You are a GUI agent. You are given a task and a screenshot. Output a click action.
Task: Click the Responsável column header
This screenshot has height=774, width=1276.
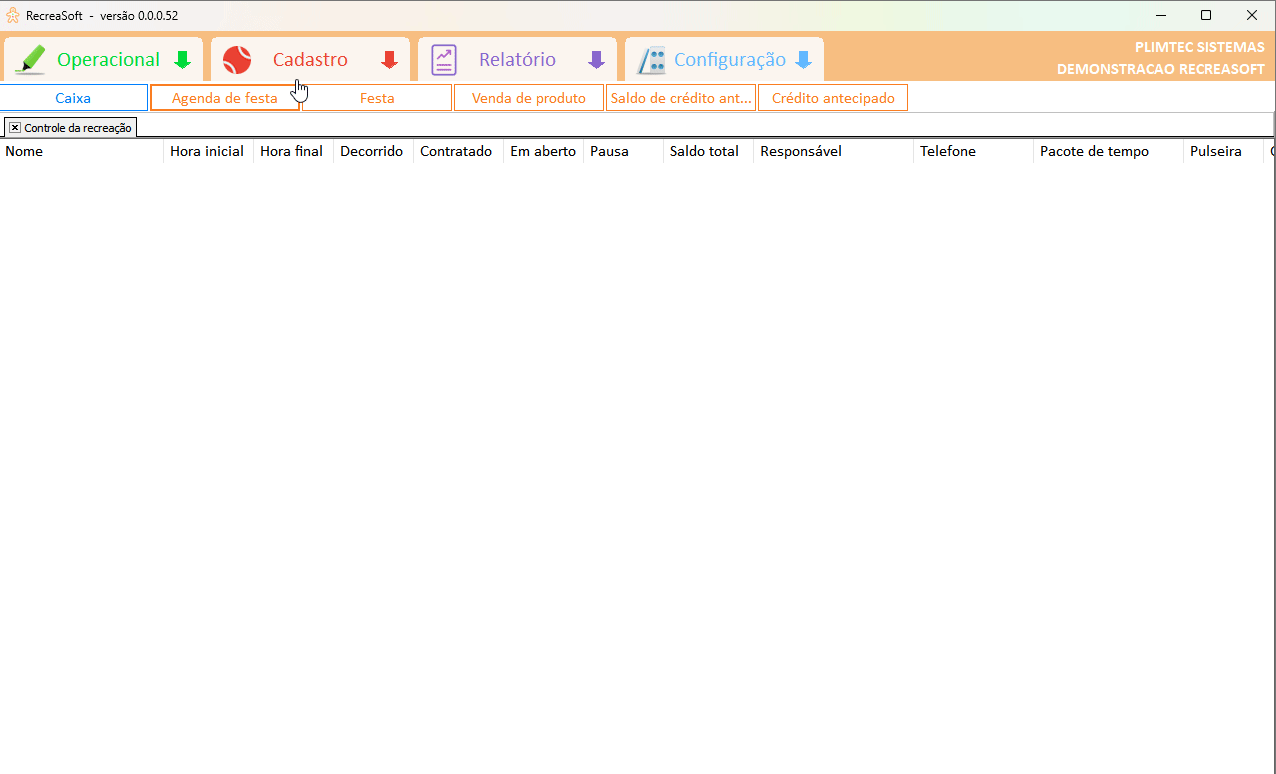pyautogui.click(x=801, y=151)
